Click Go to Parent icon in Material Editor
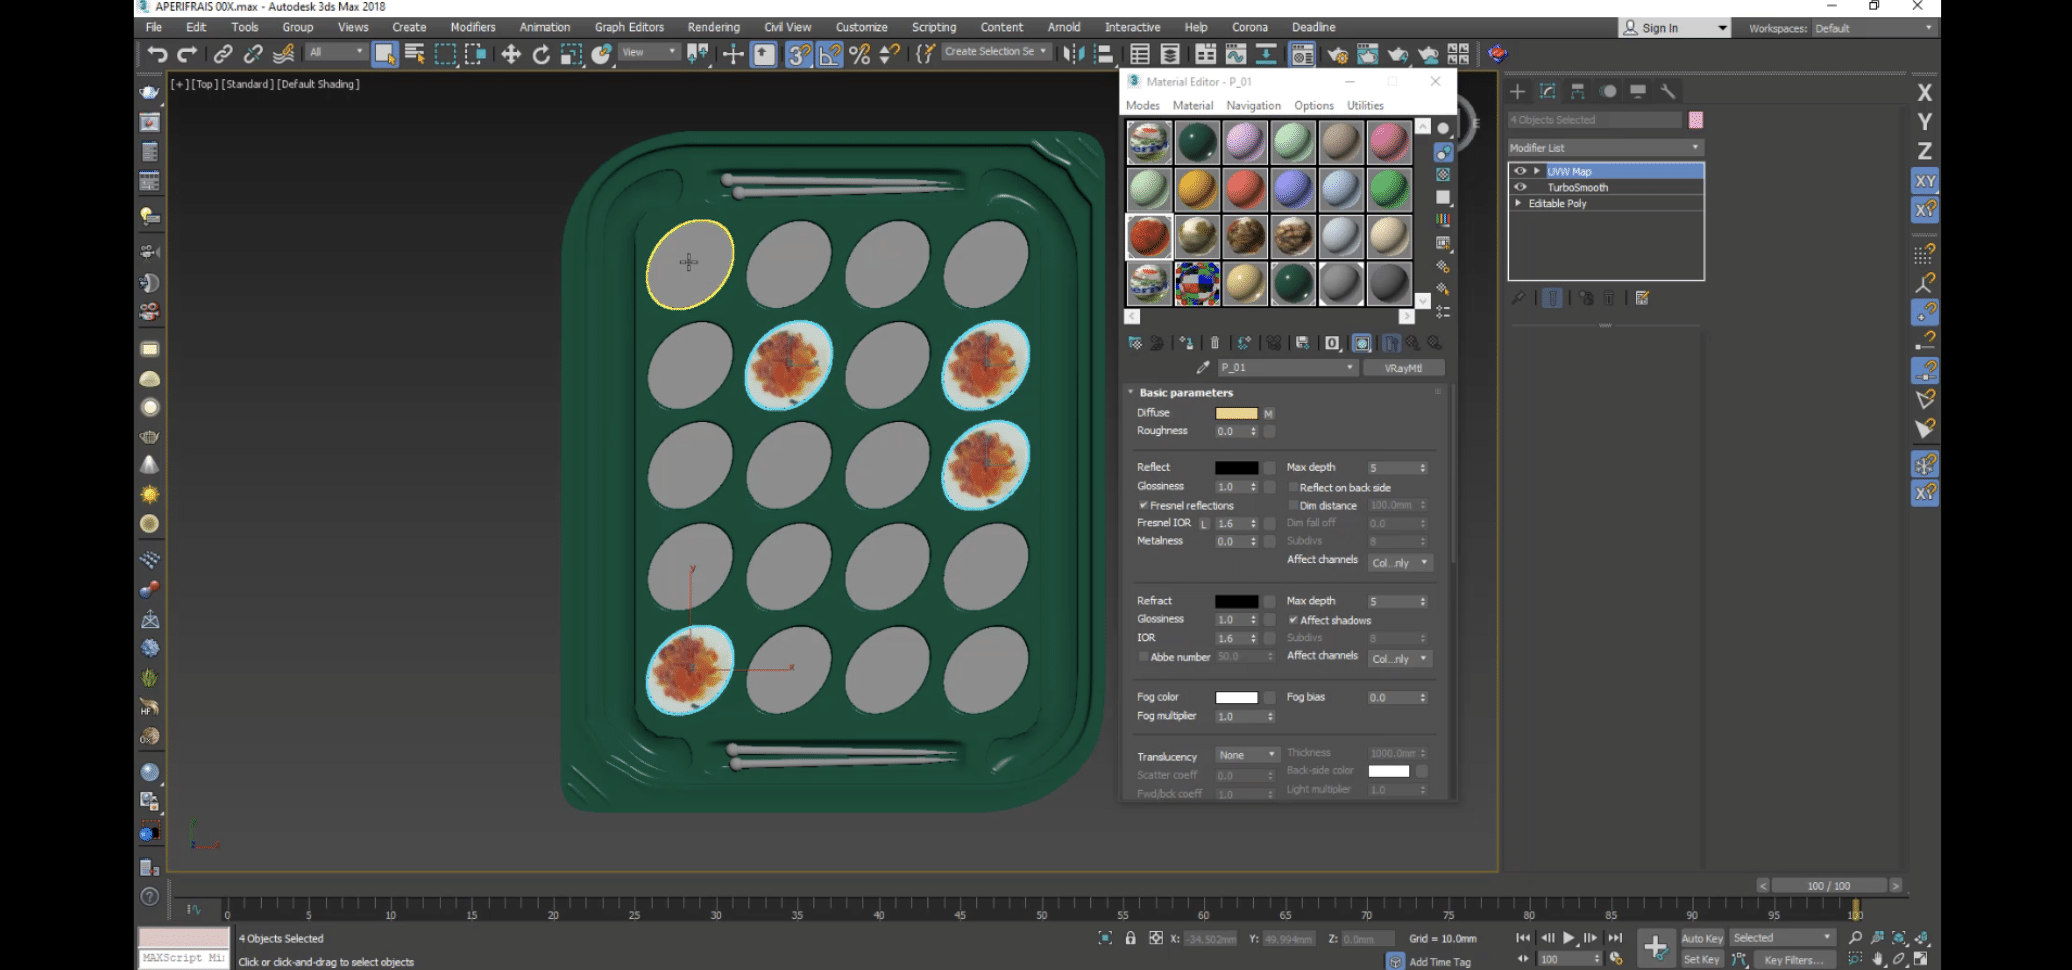Image resolution: width=2072 pixels, height=970 pixels. coord(1413,343)
